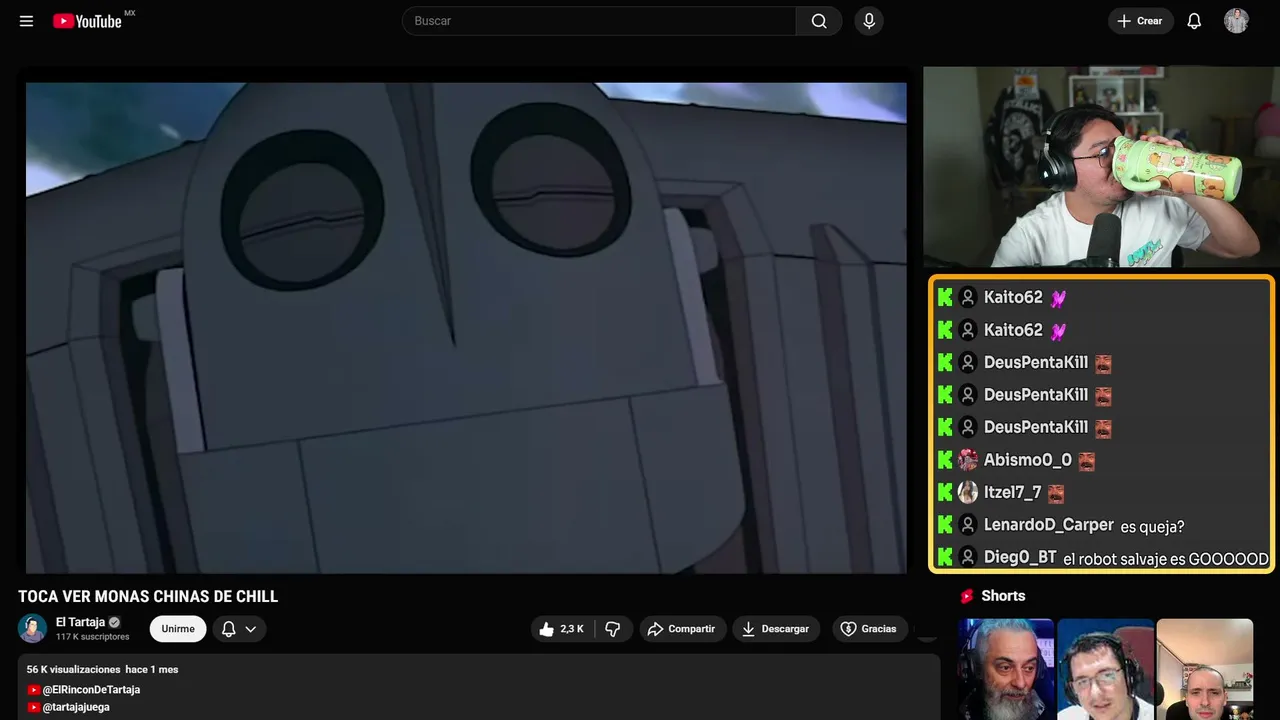Share the video using Compartir
The height and width of the screenshot is (720, 1280).
tap(683, 629)
